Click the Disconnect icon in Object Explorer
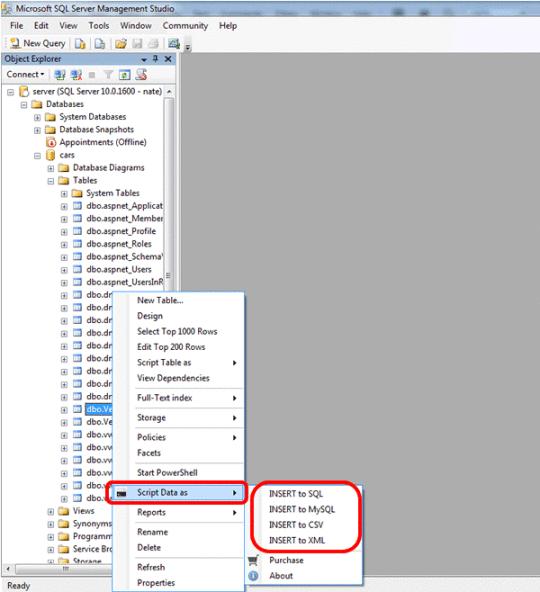540x592 pixels. [76, 75]
